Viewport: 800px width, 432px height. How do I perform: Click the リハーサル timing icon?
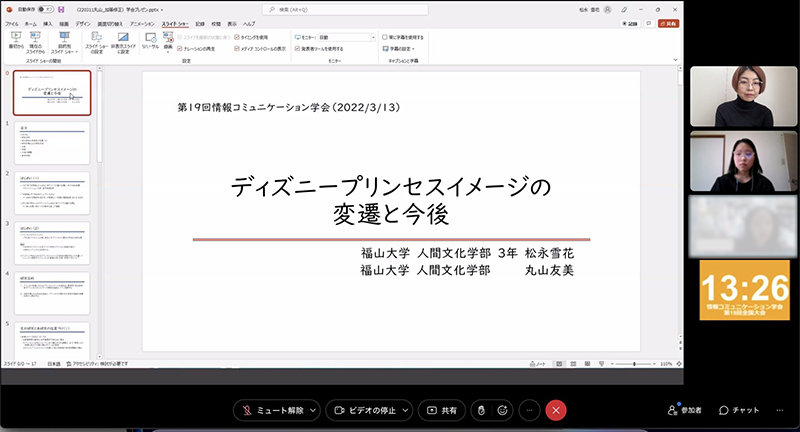[x=149, y=41]
